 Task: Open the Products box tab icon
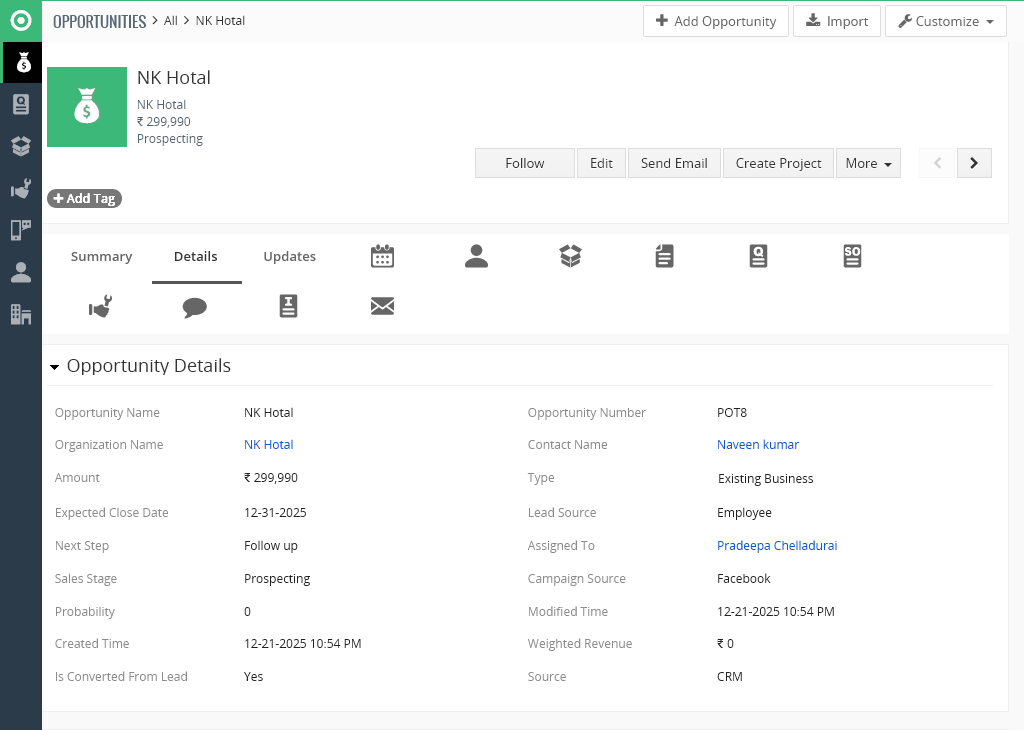570,256
